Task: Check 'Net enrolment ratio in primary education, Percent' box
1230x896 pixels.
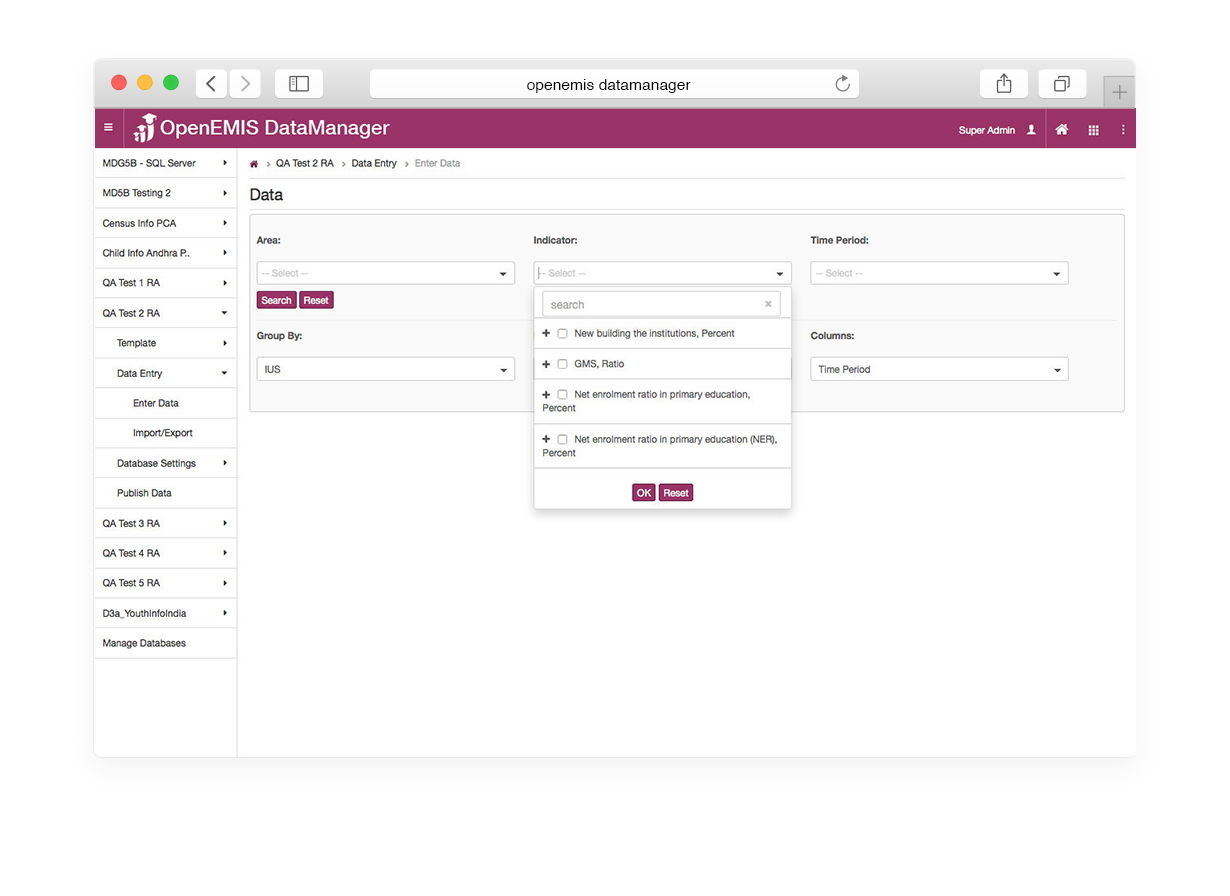Action: click(562, 394)
